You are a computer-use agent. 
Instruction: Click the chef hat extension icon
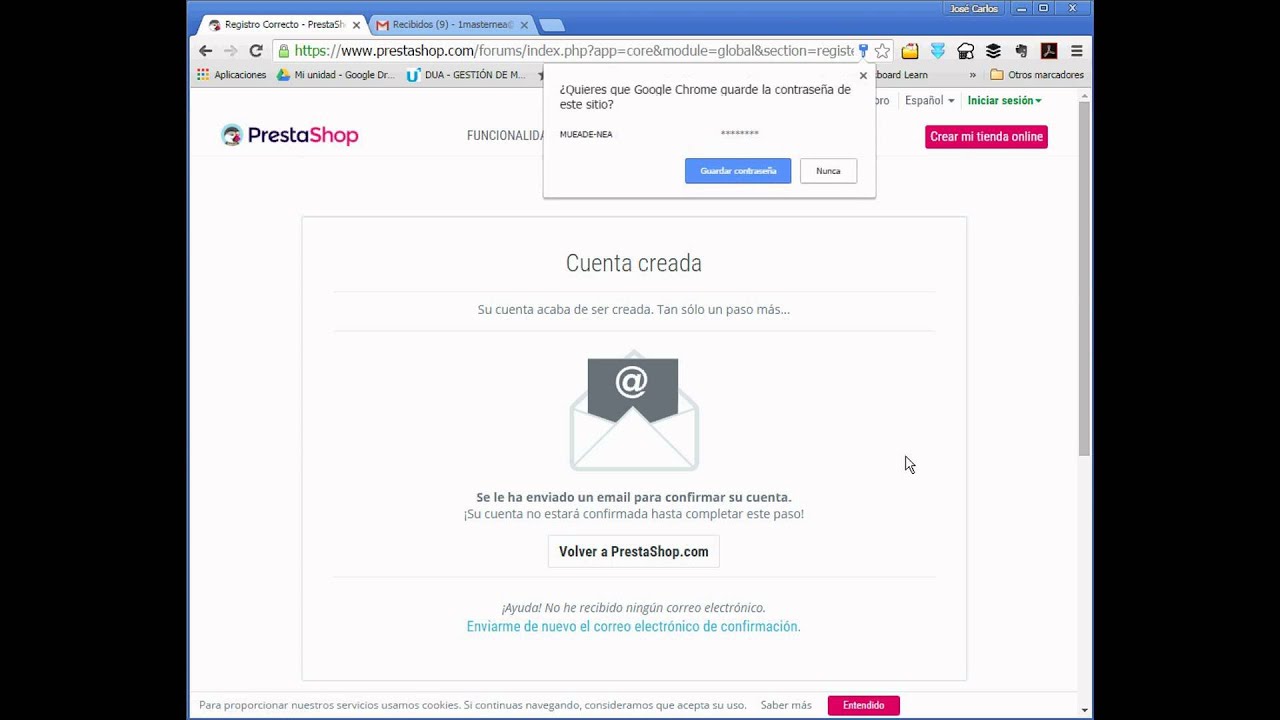tap(965, 50)
